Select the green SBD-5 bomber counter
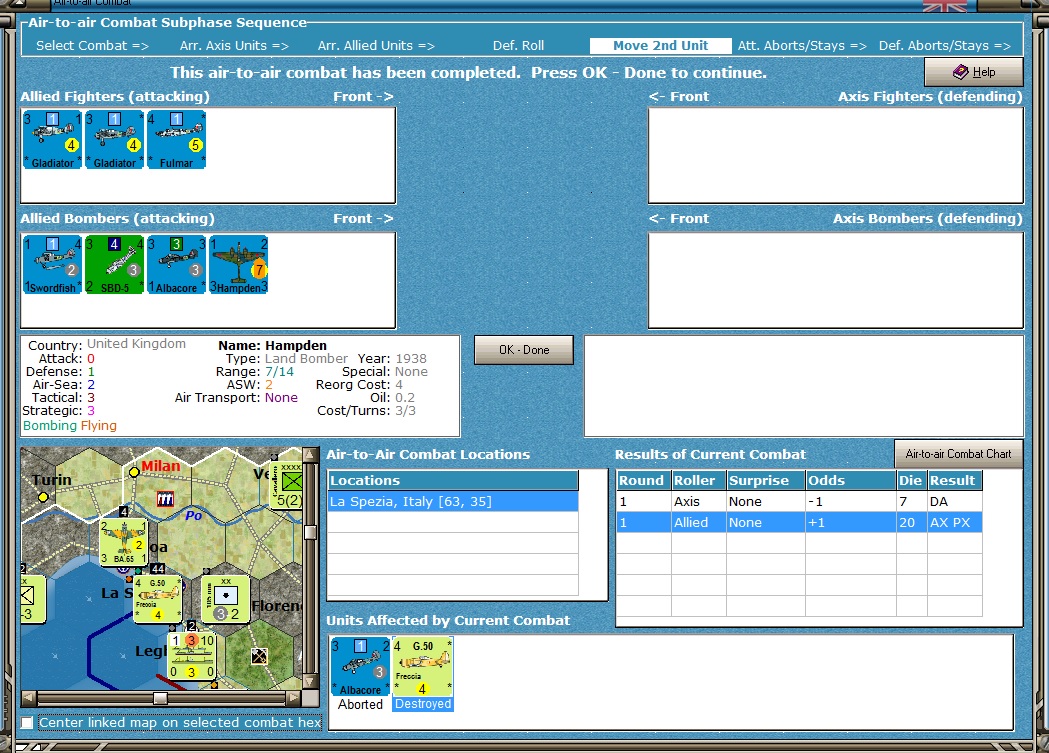The image size is (1049, 753). click(x=114, y=265)
